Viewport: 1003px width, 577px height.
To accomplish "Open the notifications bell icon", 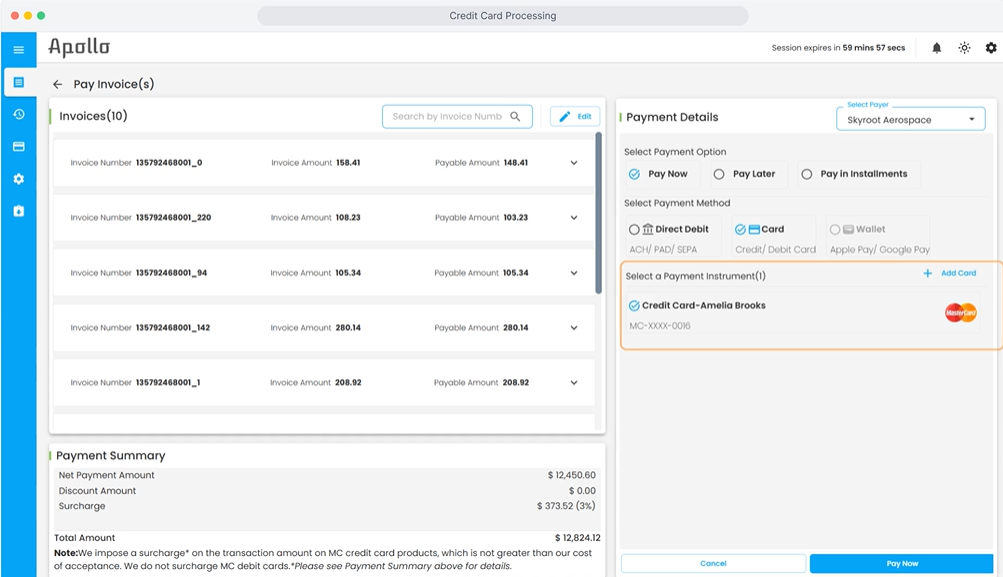I will pos(937,48).
